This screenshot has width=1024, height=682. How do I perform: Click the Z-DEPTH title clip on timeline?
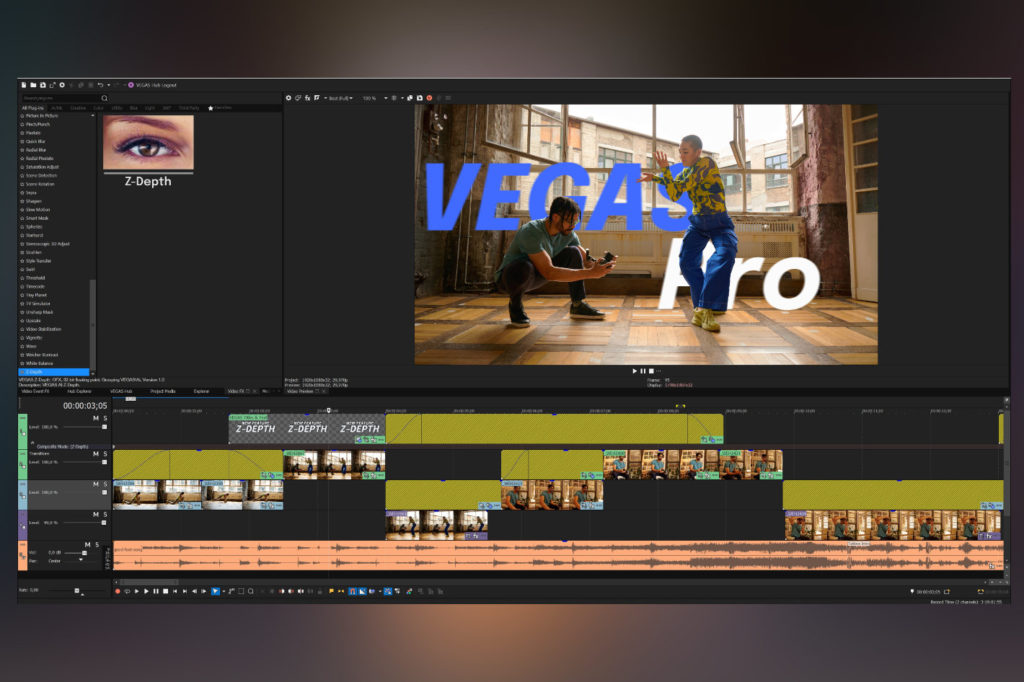tap(307, 429)
